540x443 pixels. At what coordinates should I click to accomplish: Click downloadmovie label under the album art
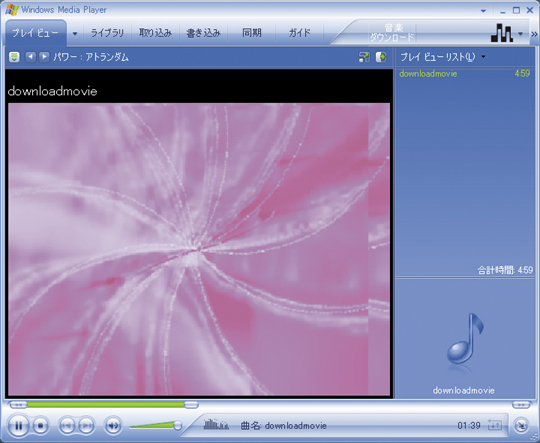coord(464,391)
